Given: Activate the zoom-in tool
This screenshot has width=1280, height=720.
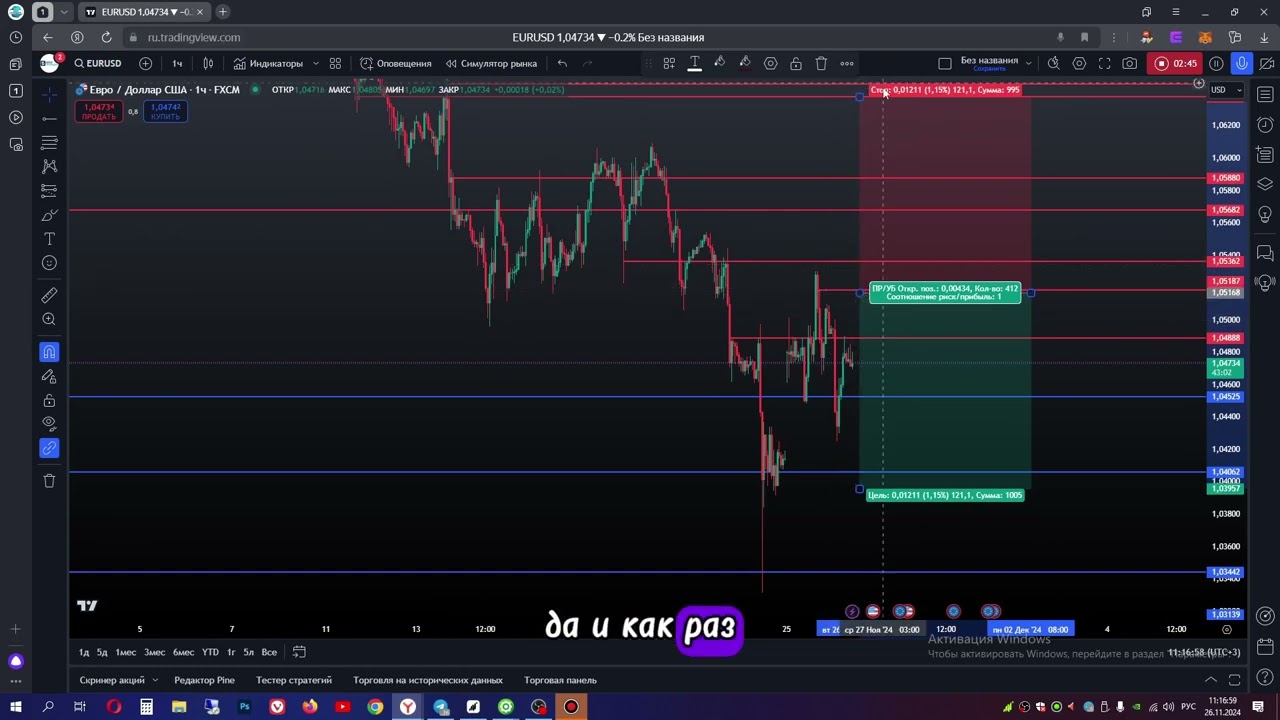Looking at the screenshot, I should point(49,319).
